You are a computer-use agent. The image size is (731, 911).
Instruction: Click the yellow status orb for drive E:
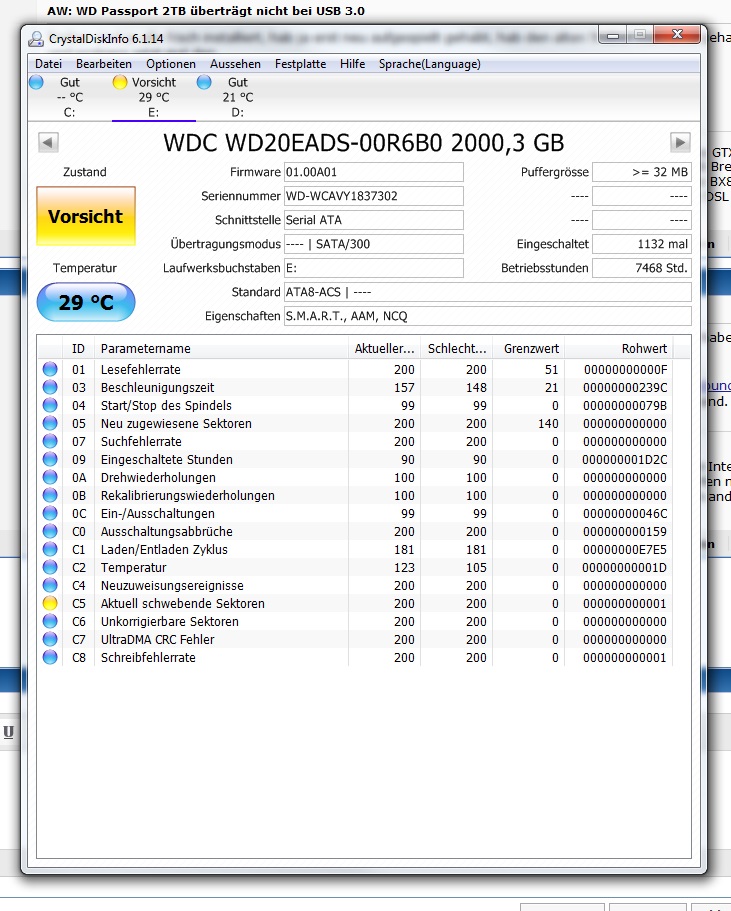(120, 83)
